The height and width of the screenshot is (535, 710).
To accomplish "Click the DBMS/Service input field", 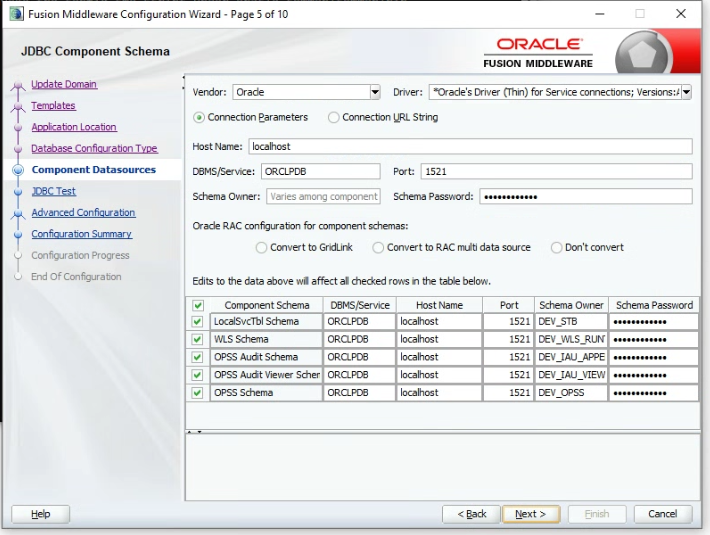I will click(321, 172).
